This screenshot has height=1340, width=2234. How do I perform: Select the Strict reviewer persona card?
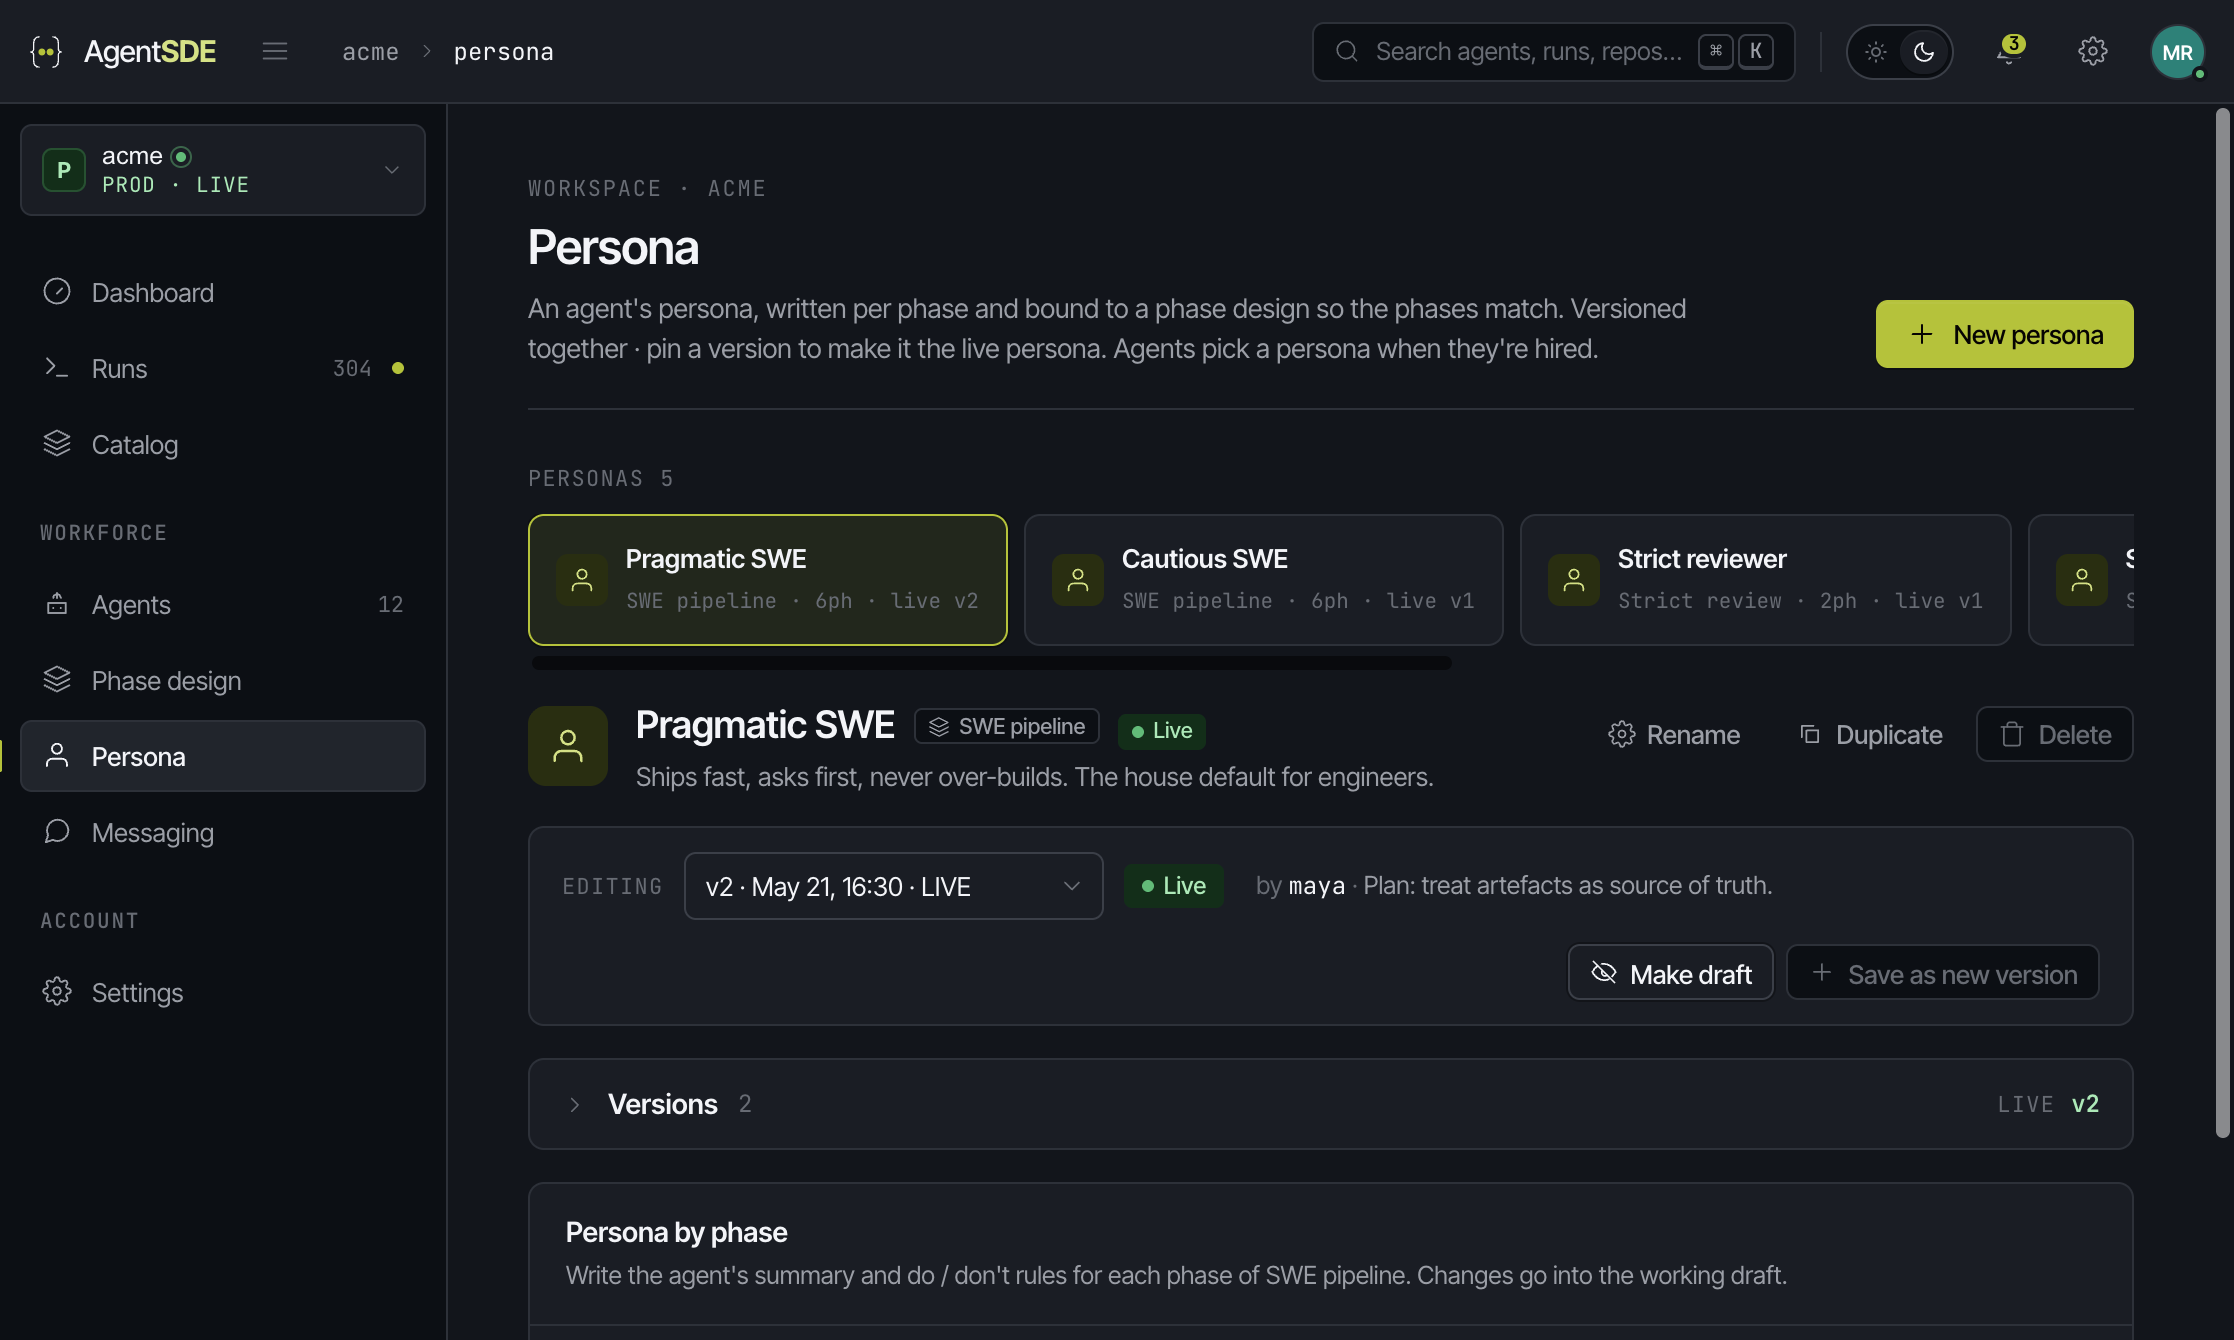click(x=1765, y=580)
